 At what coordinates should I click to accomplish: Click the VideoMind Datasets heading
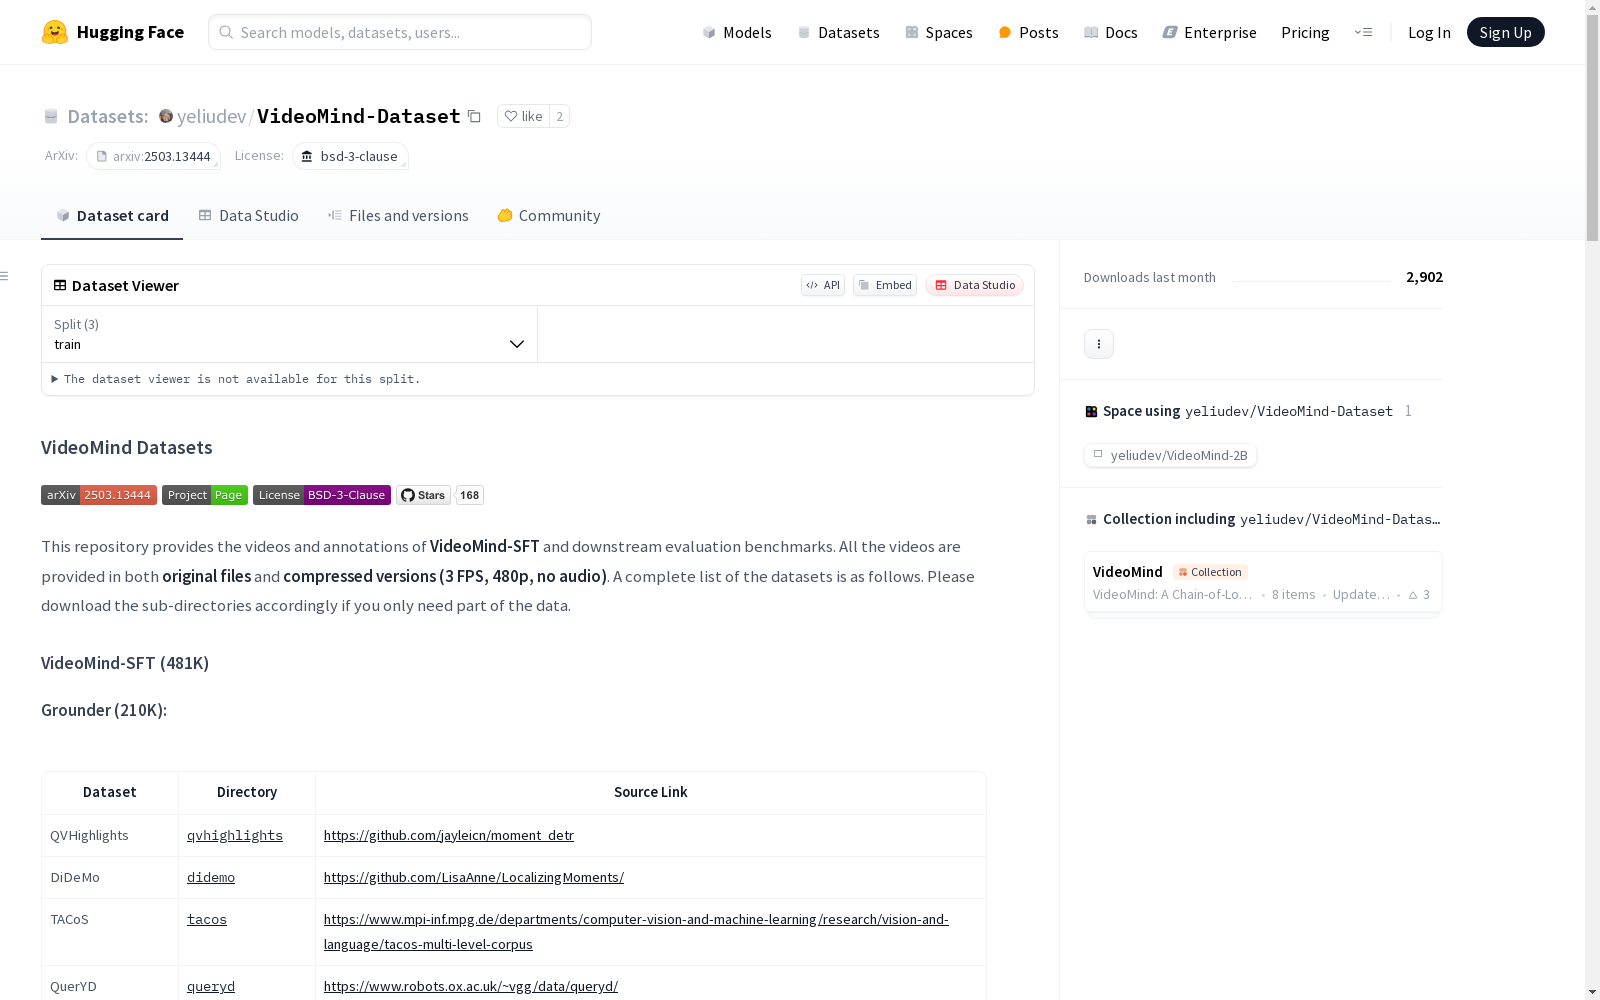click(x=127, y=448)
